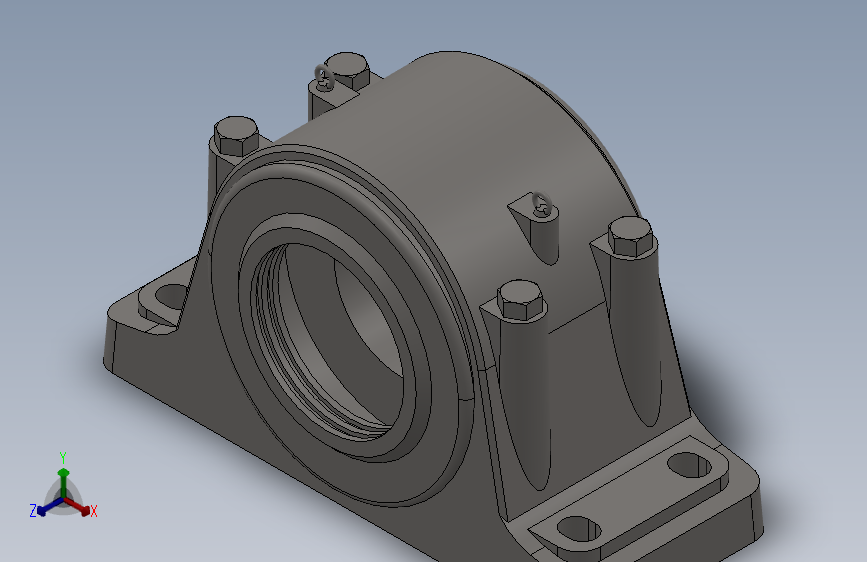
Task: Click the red X axis of the orientation triad
Action: 79,507
